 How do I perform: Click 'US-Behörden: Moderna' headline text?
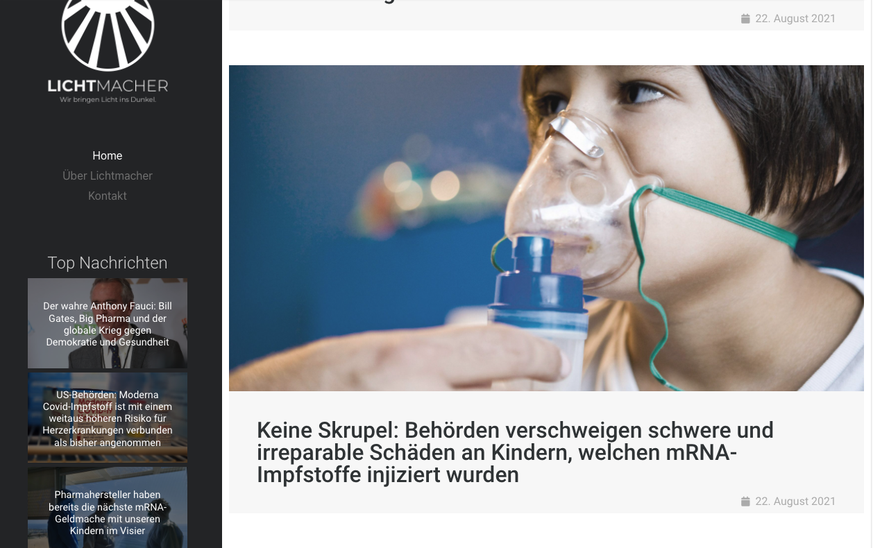107,419
